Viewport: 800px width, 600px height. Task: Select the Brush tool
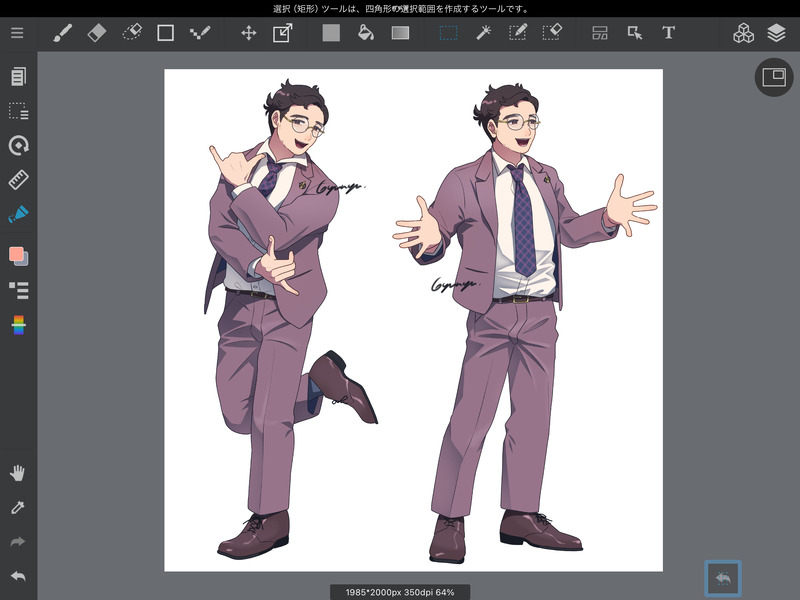[x=62, y=33]
